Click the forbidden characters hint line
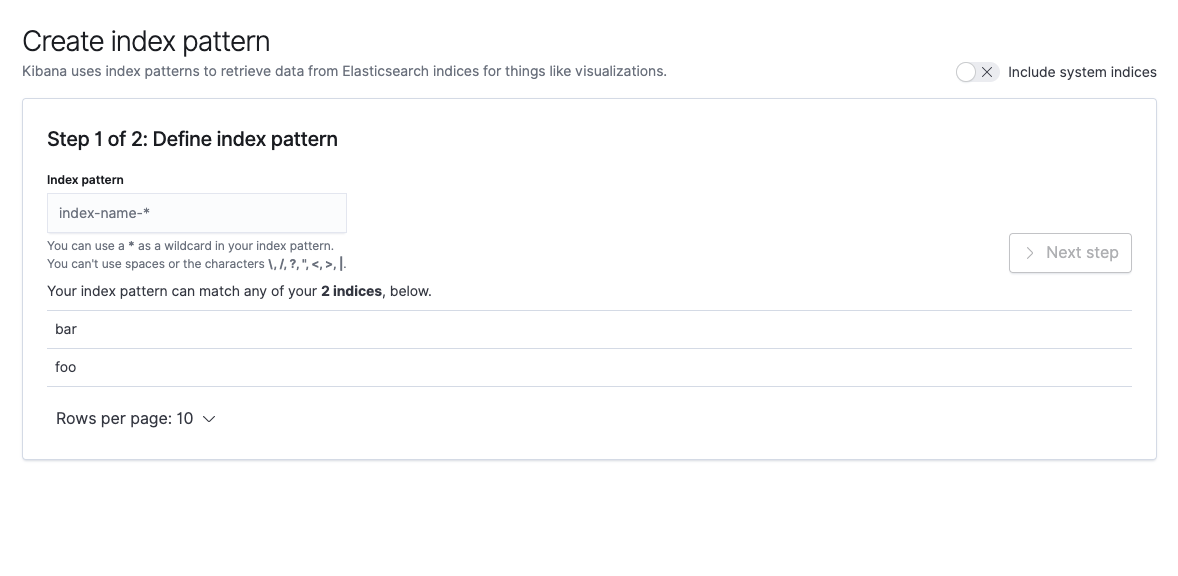Image resolution: width=1178 pixels, height=576 pixels. click(x=197, y=264)
